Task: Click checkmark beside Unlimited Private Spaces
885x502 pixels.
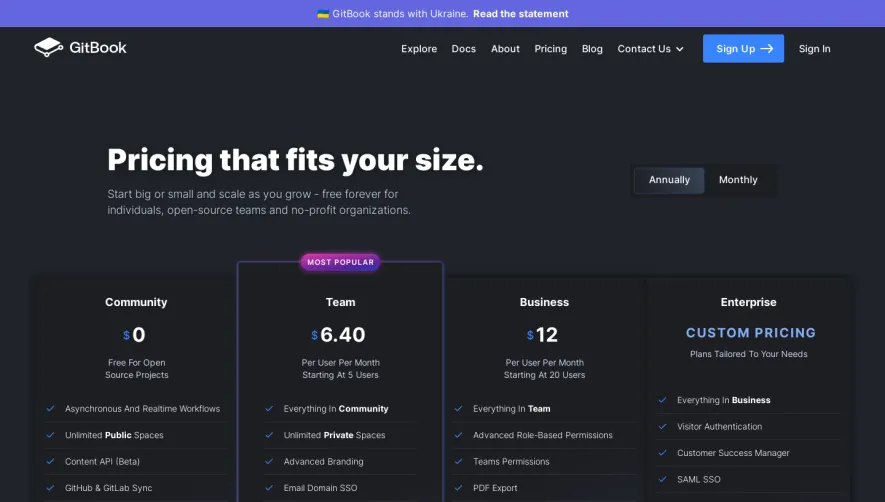Action: pyautogui.click(x=269, y=435)
